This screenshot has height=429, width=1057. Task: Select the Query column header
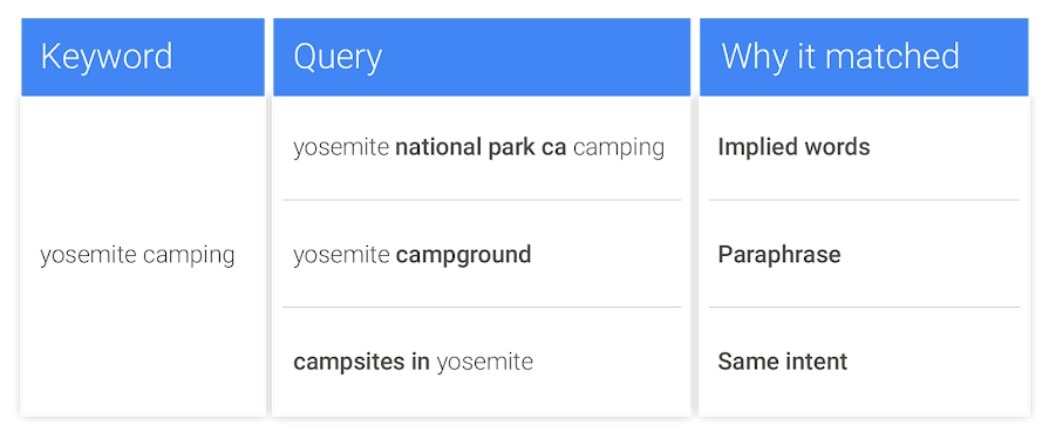coord(337,56)
